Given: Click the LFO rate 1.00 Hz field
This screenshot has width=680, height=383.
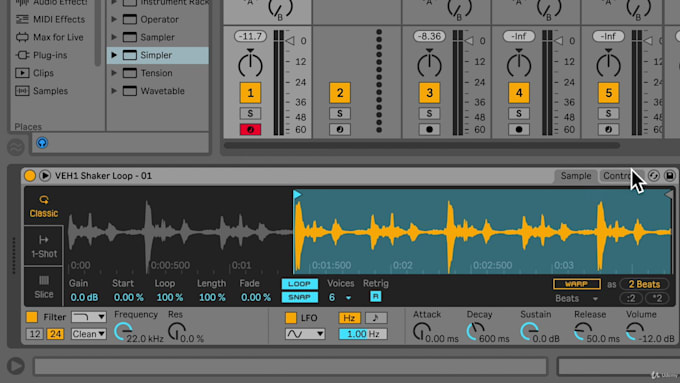Looking at the screenshot, I should (x=363, y=334).
